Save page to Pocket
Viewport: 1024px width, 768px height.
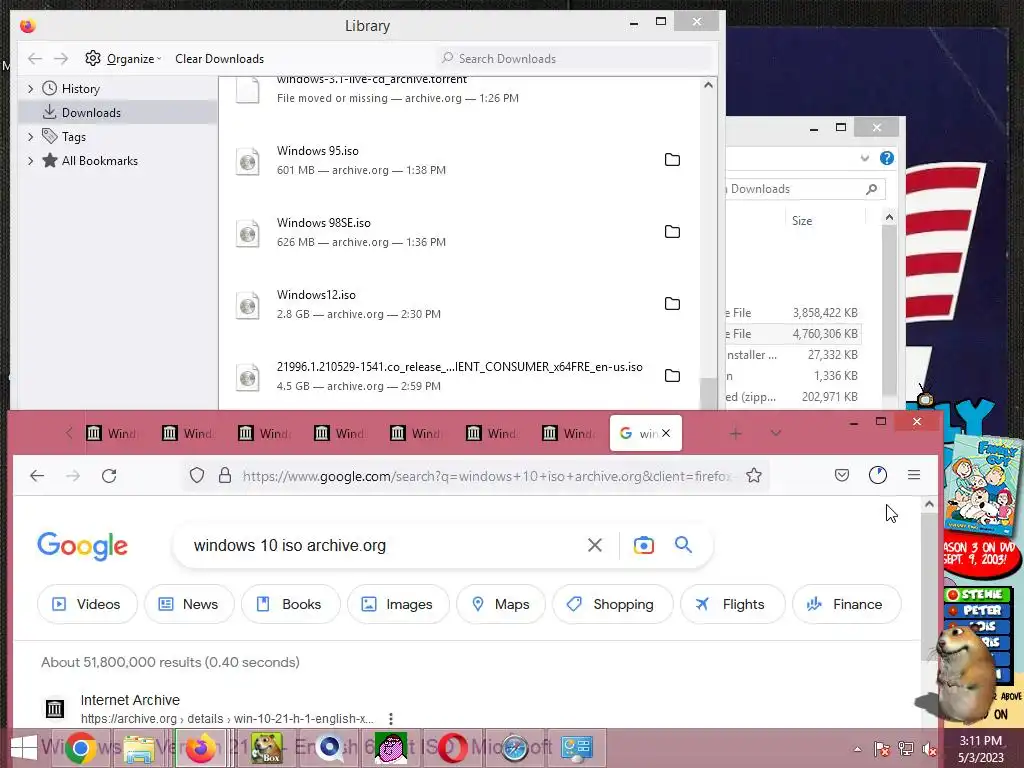coord(842,475)
